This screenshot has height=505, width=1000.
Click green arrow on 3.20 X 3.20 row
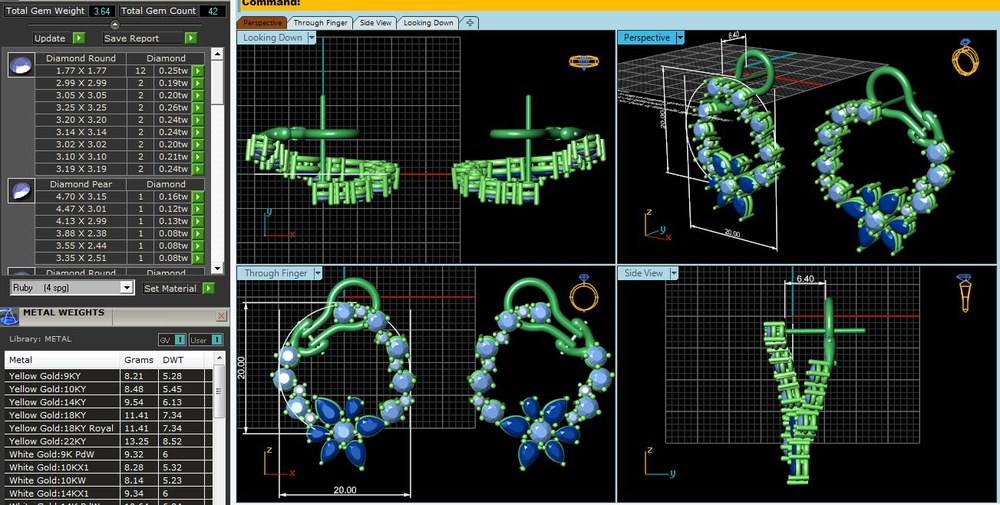(198, 120)
